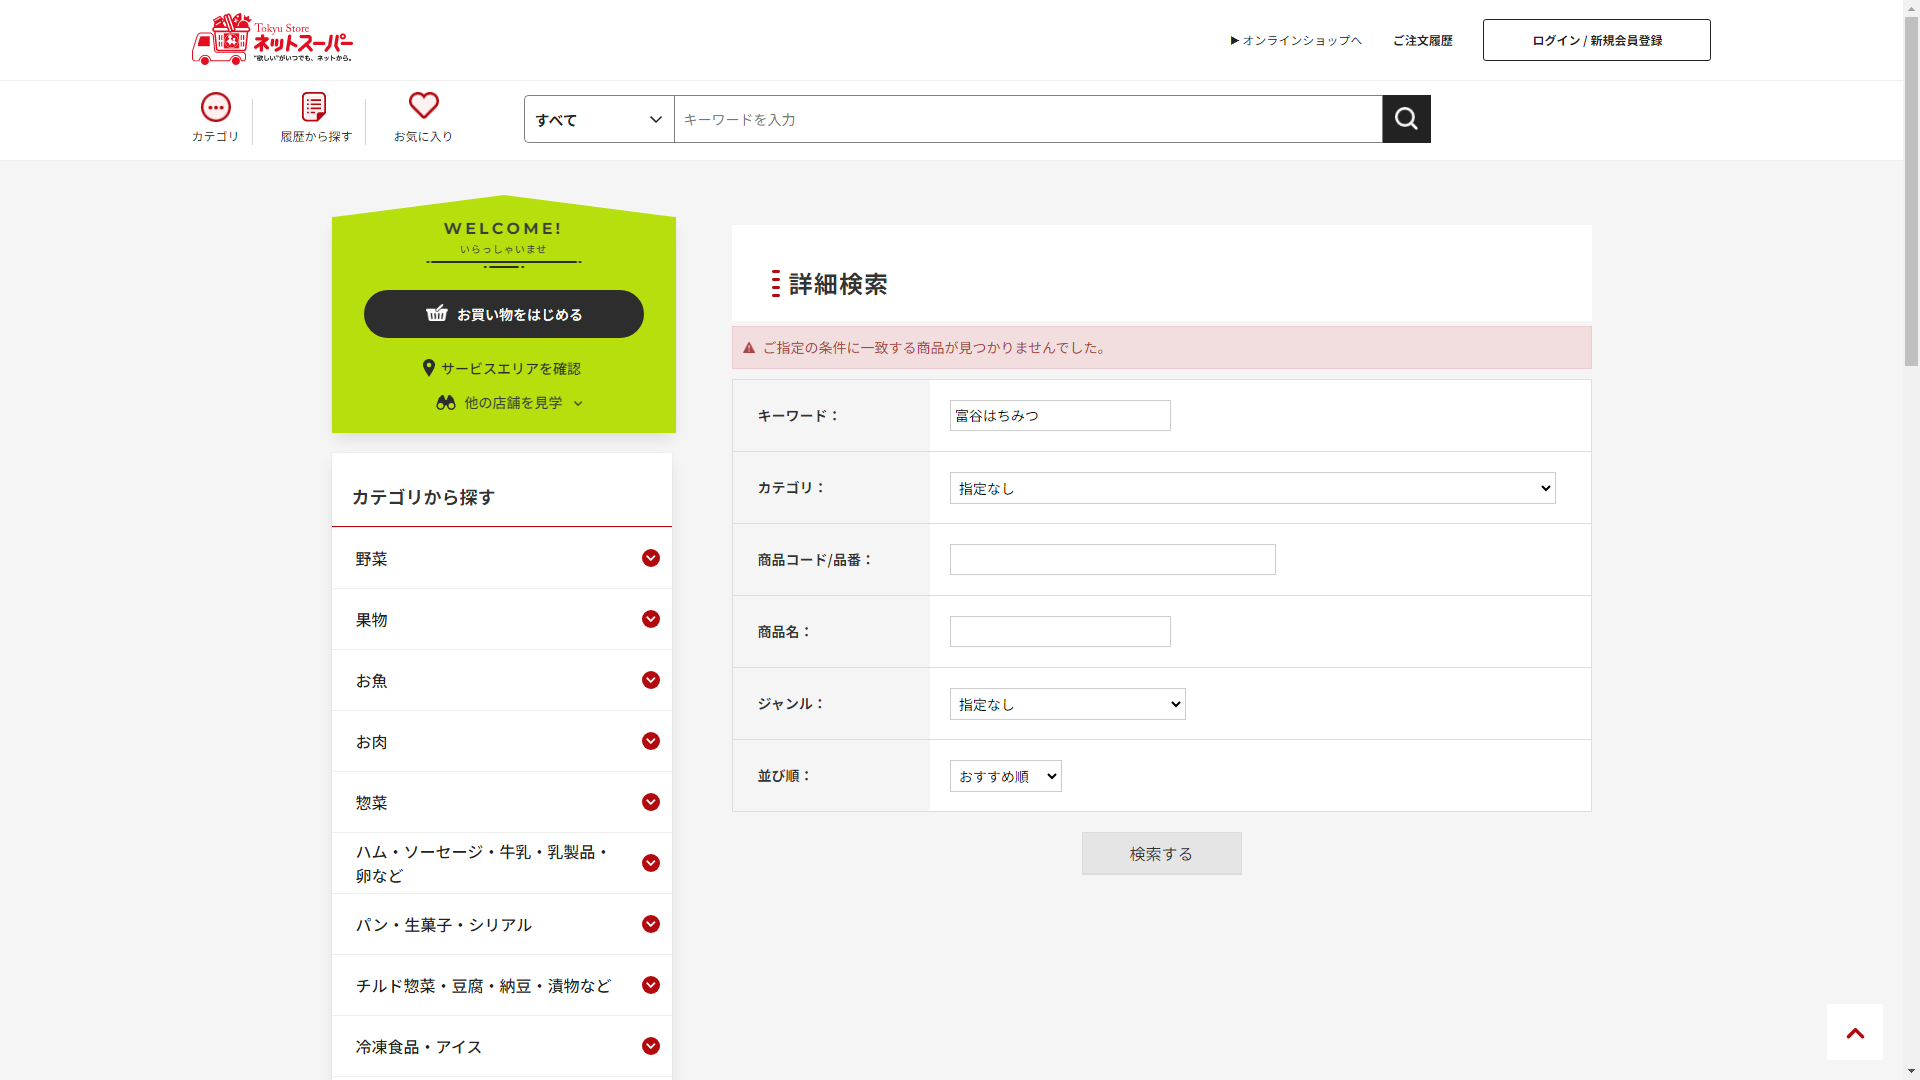This screenshot has width=1920, height=1080.
Task: Open the ジャンル 指定なし dropdown
Action: 1067,704
